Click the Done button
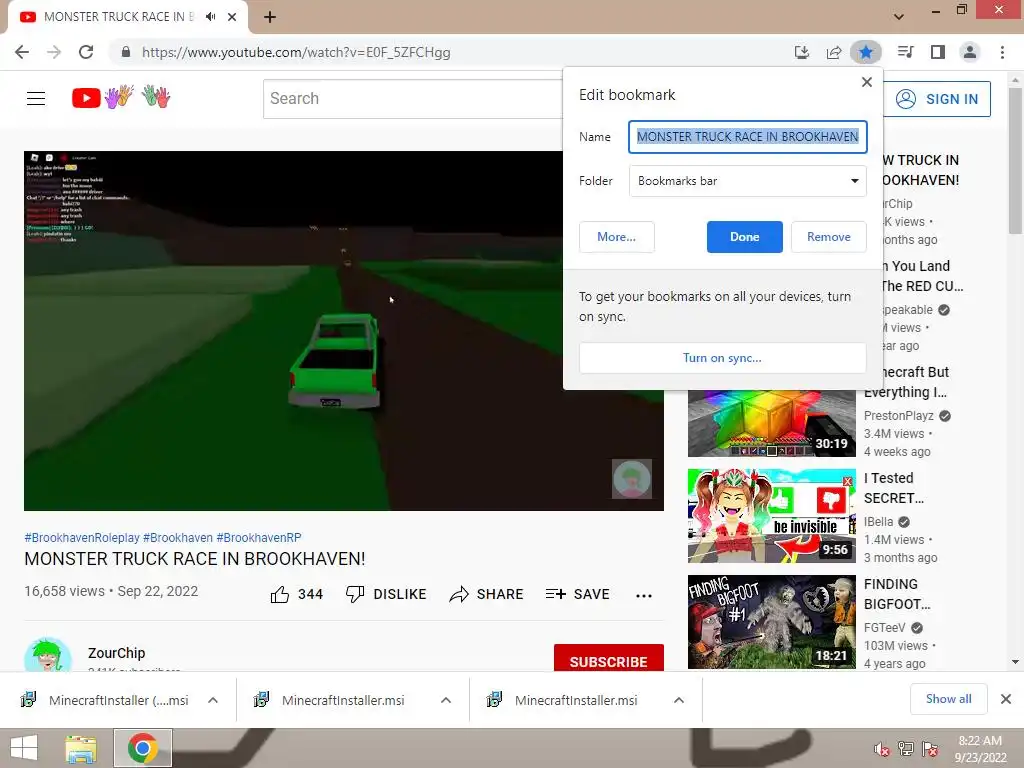The image size is (1024, 768). tap(744, 237)
